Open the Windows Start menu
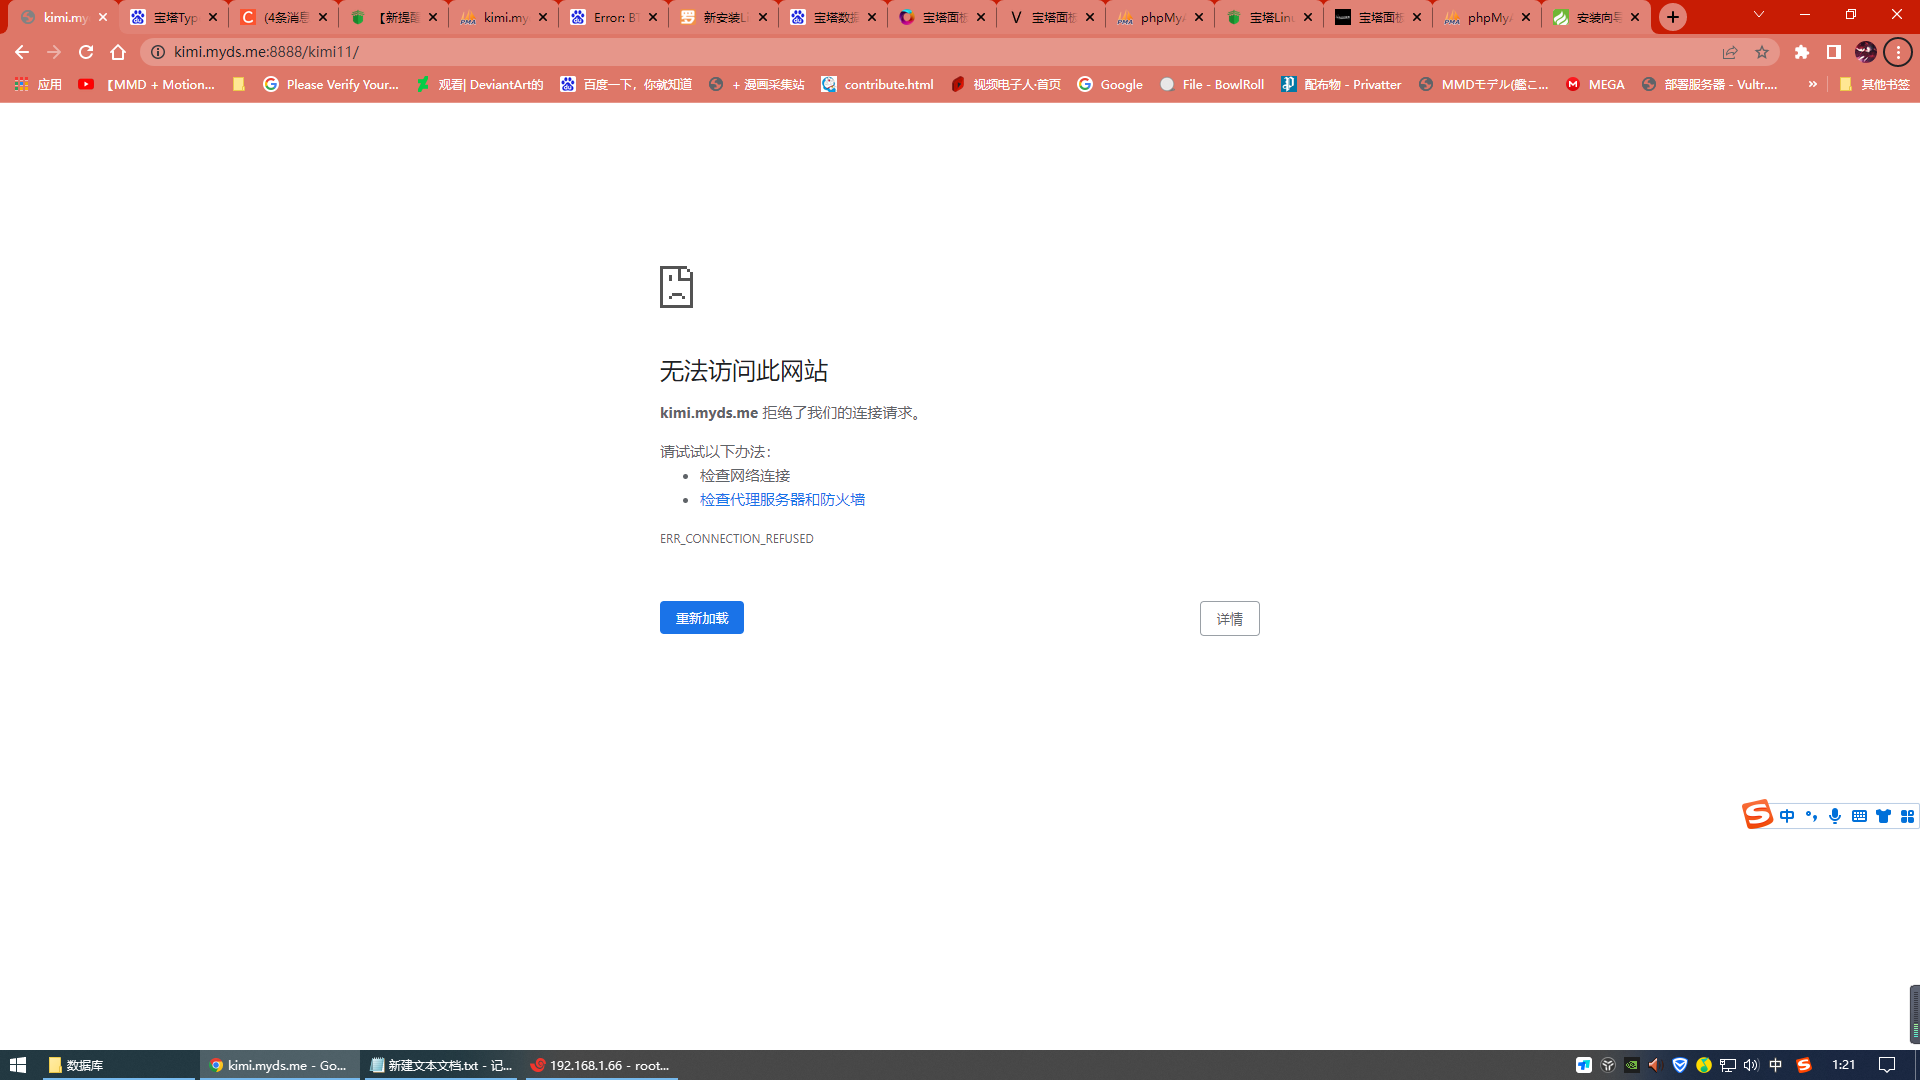This screenshot has width=1920, height=1080. point(17,1065)
